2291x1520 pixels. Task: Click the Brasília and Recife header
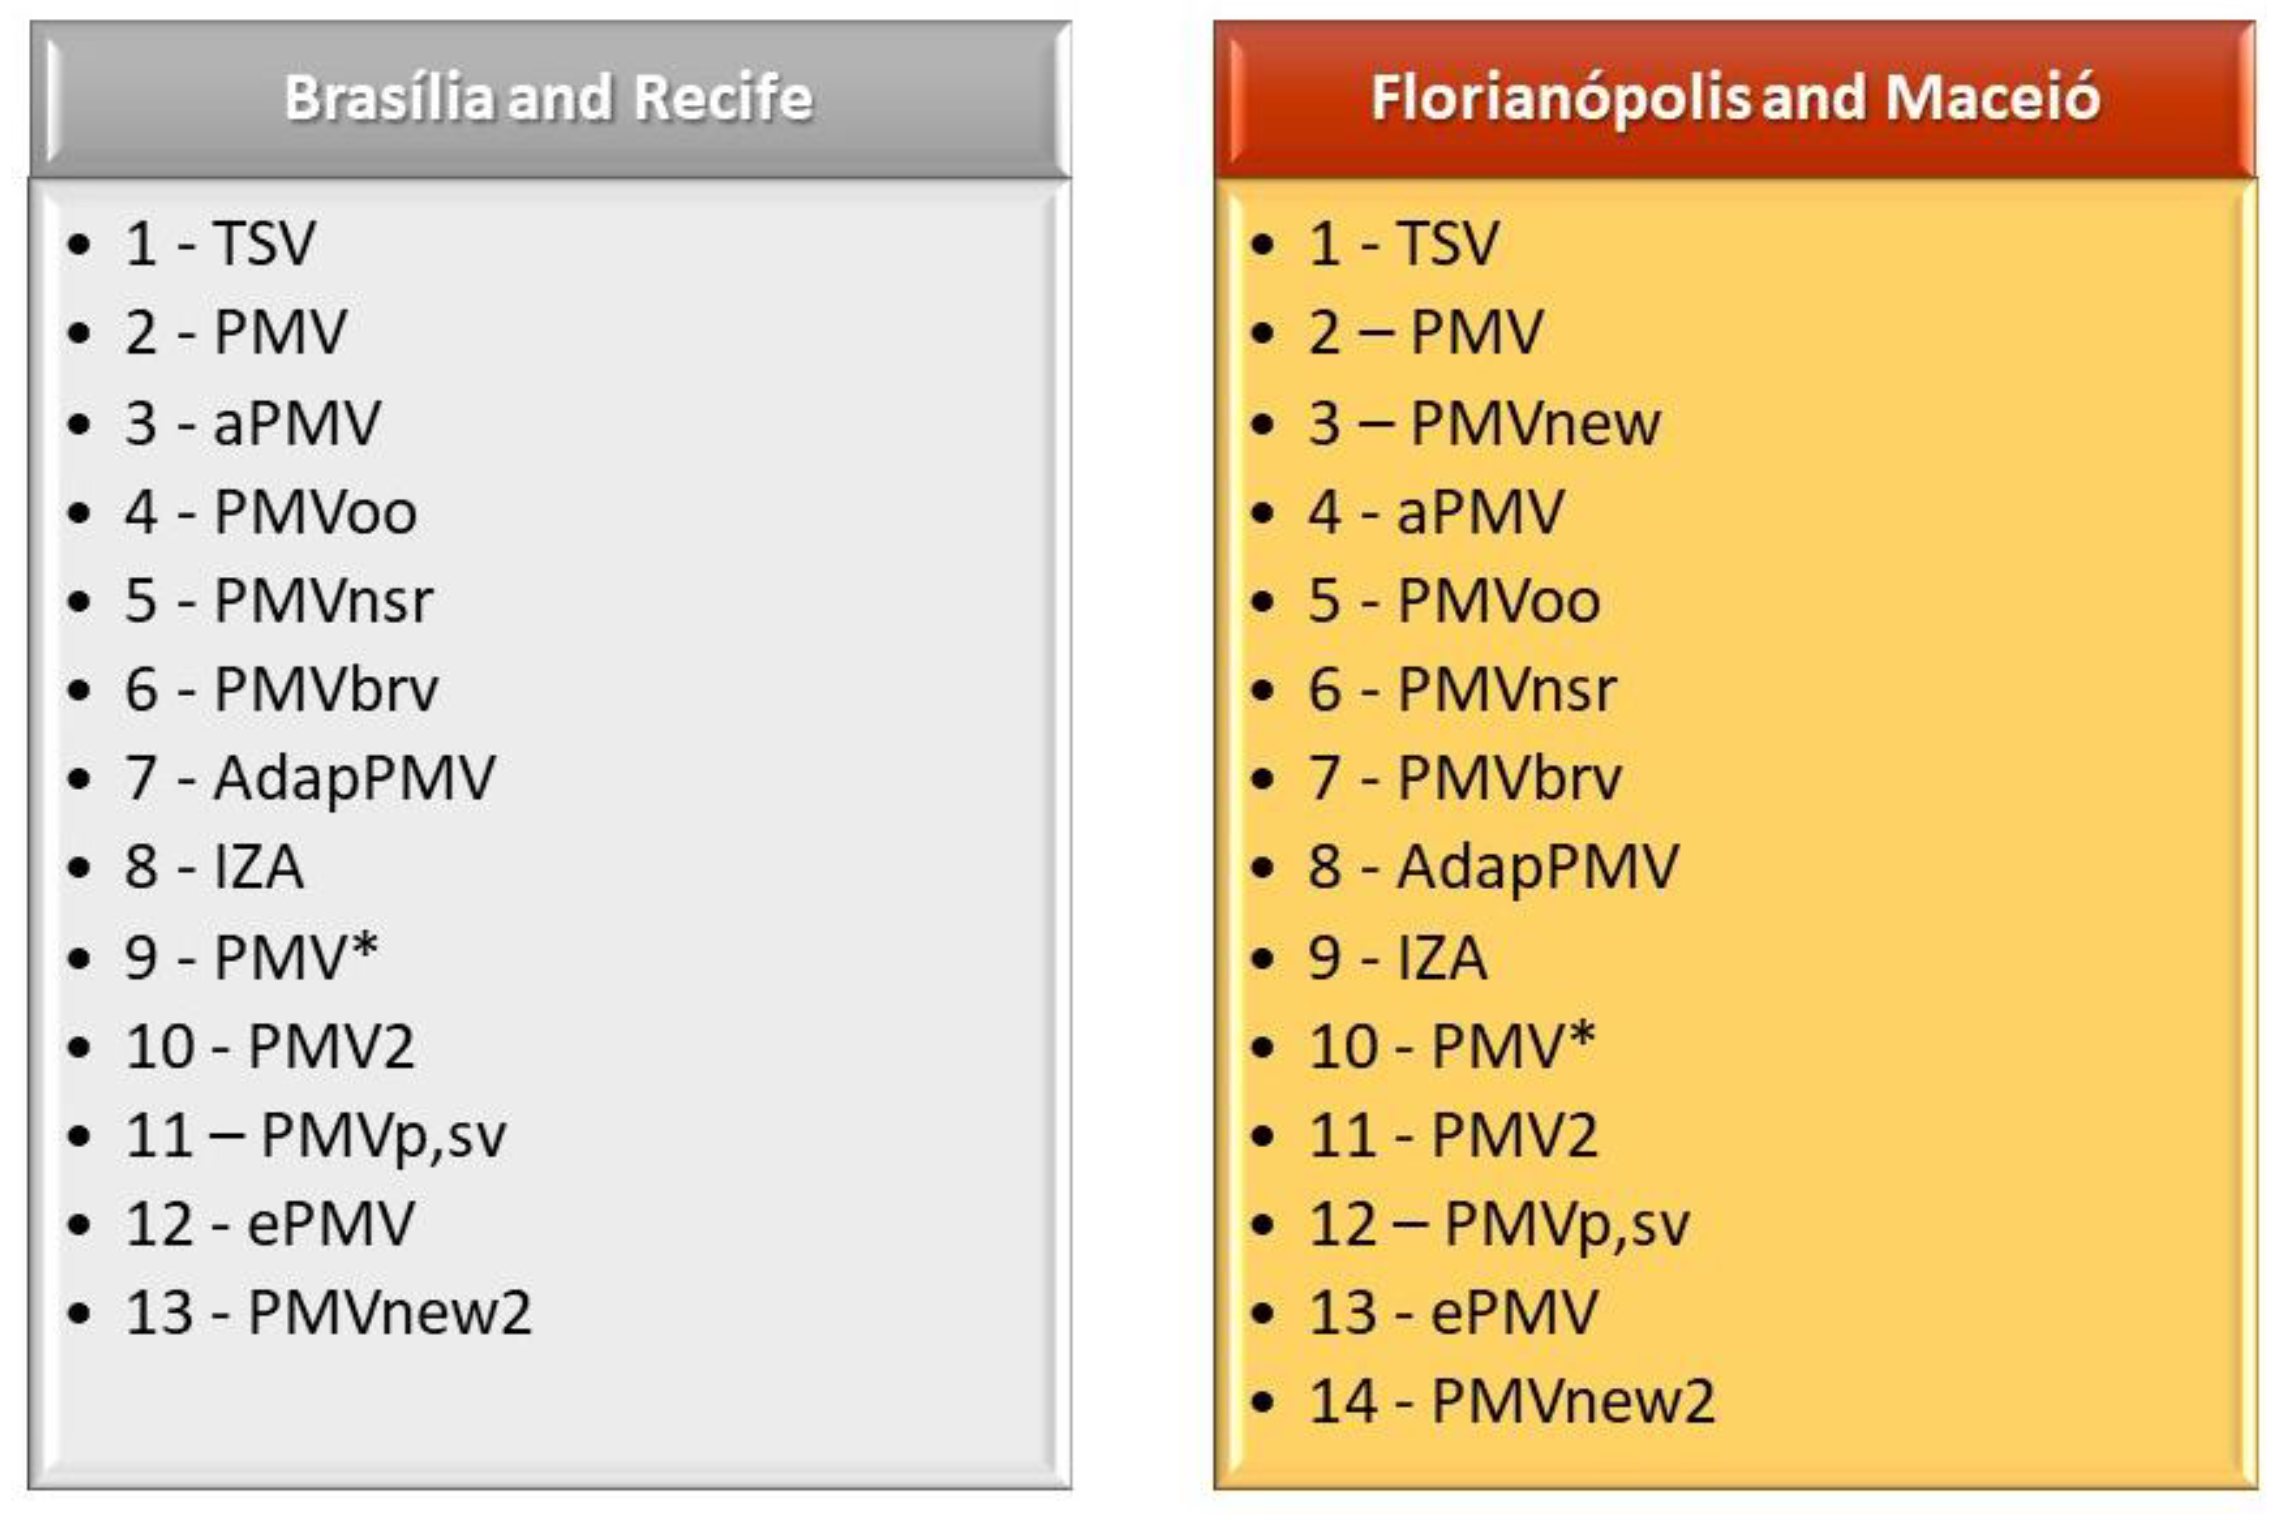point(550,100)
